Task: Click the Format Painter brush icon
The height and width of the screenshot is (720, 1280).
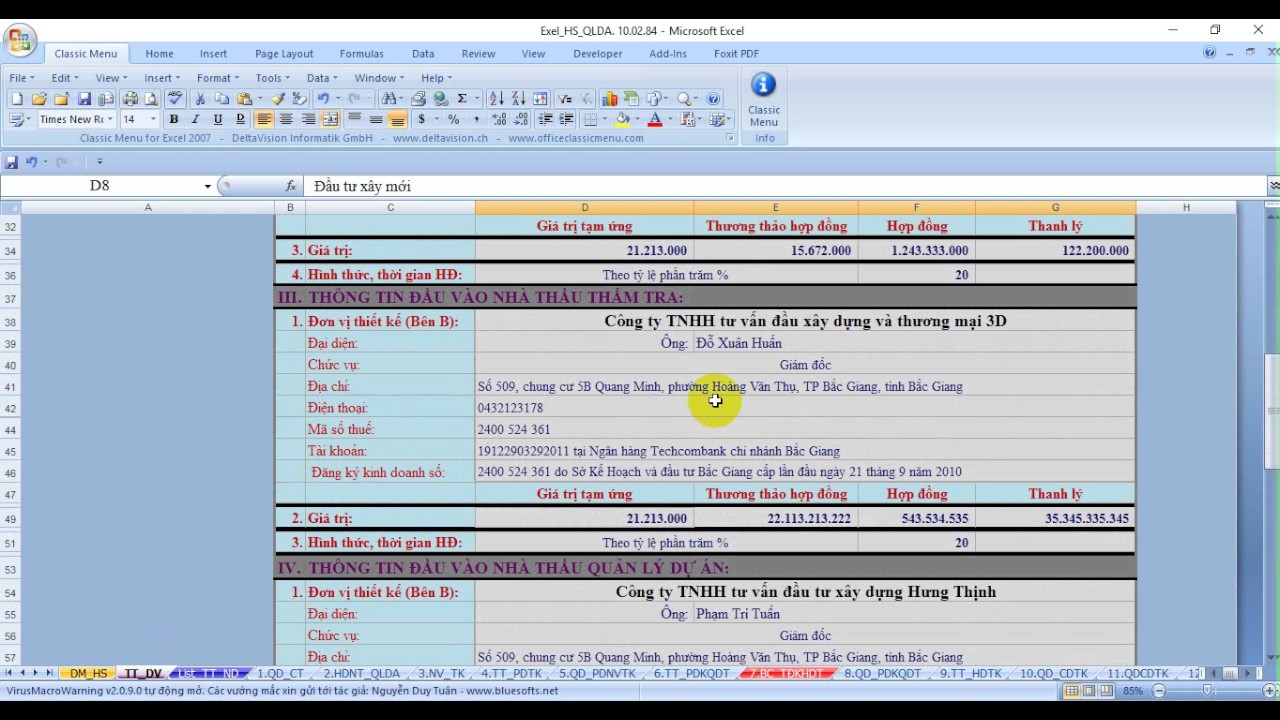Action: pos(277,99)
